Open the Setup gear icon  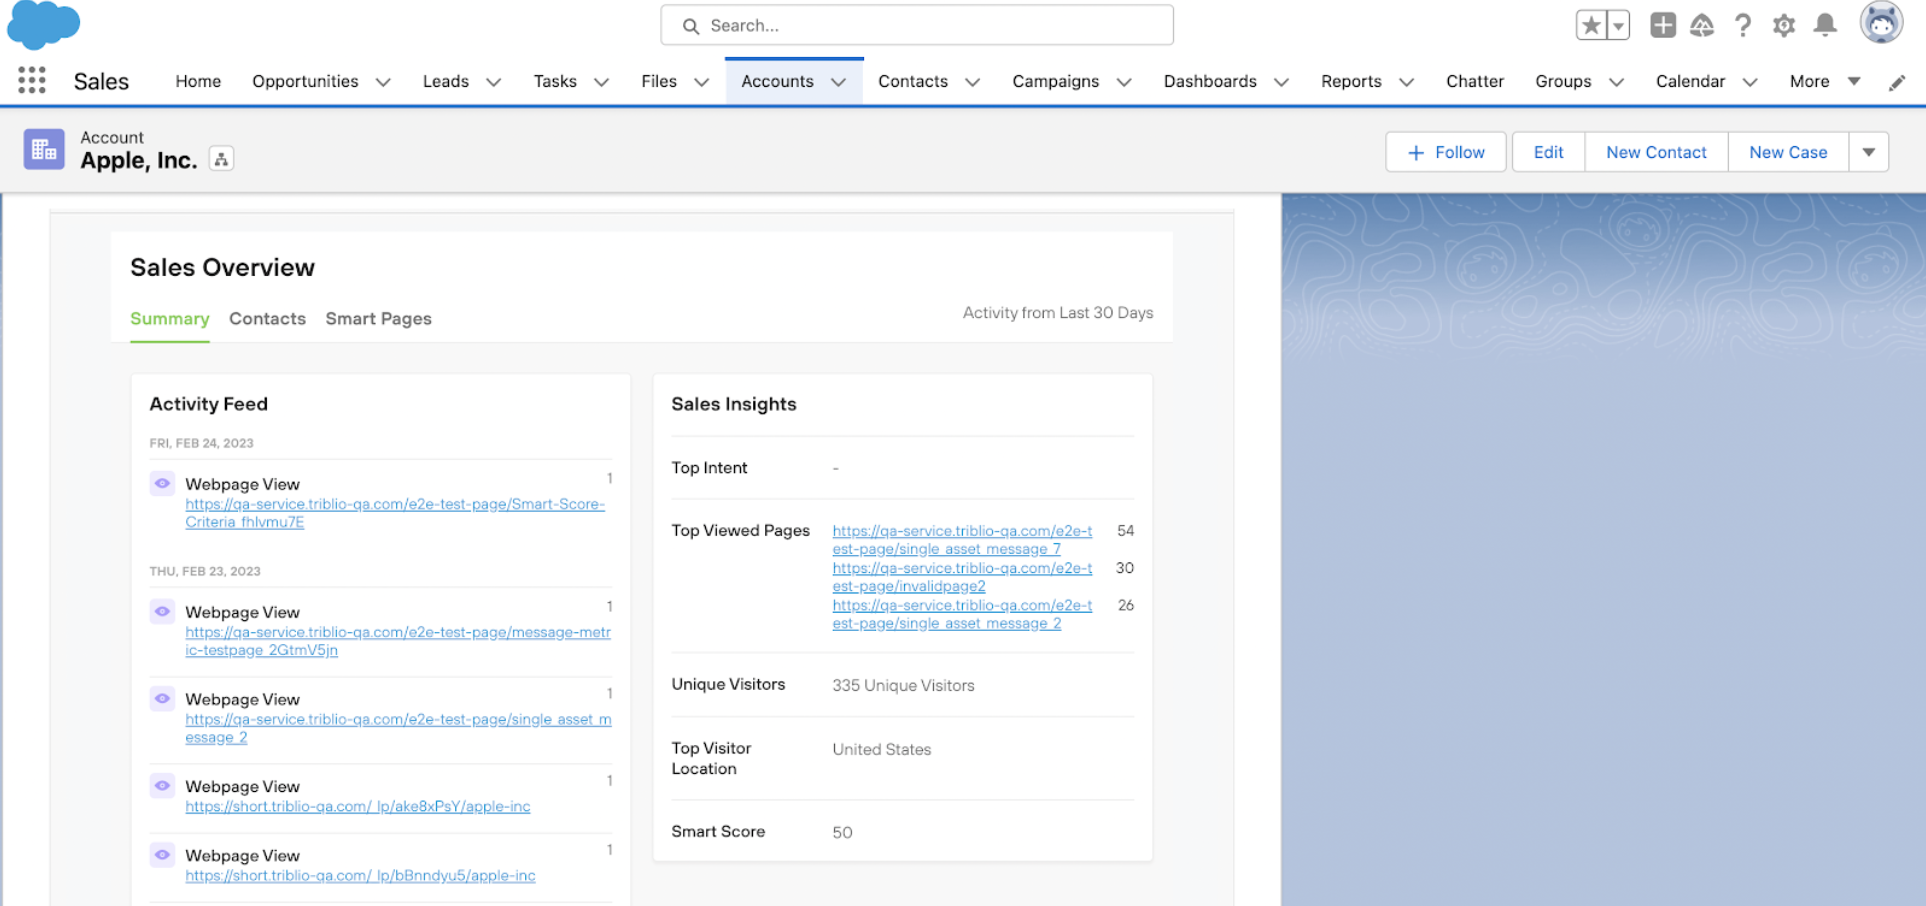[1784, 25]
